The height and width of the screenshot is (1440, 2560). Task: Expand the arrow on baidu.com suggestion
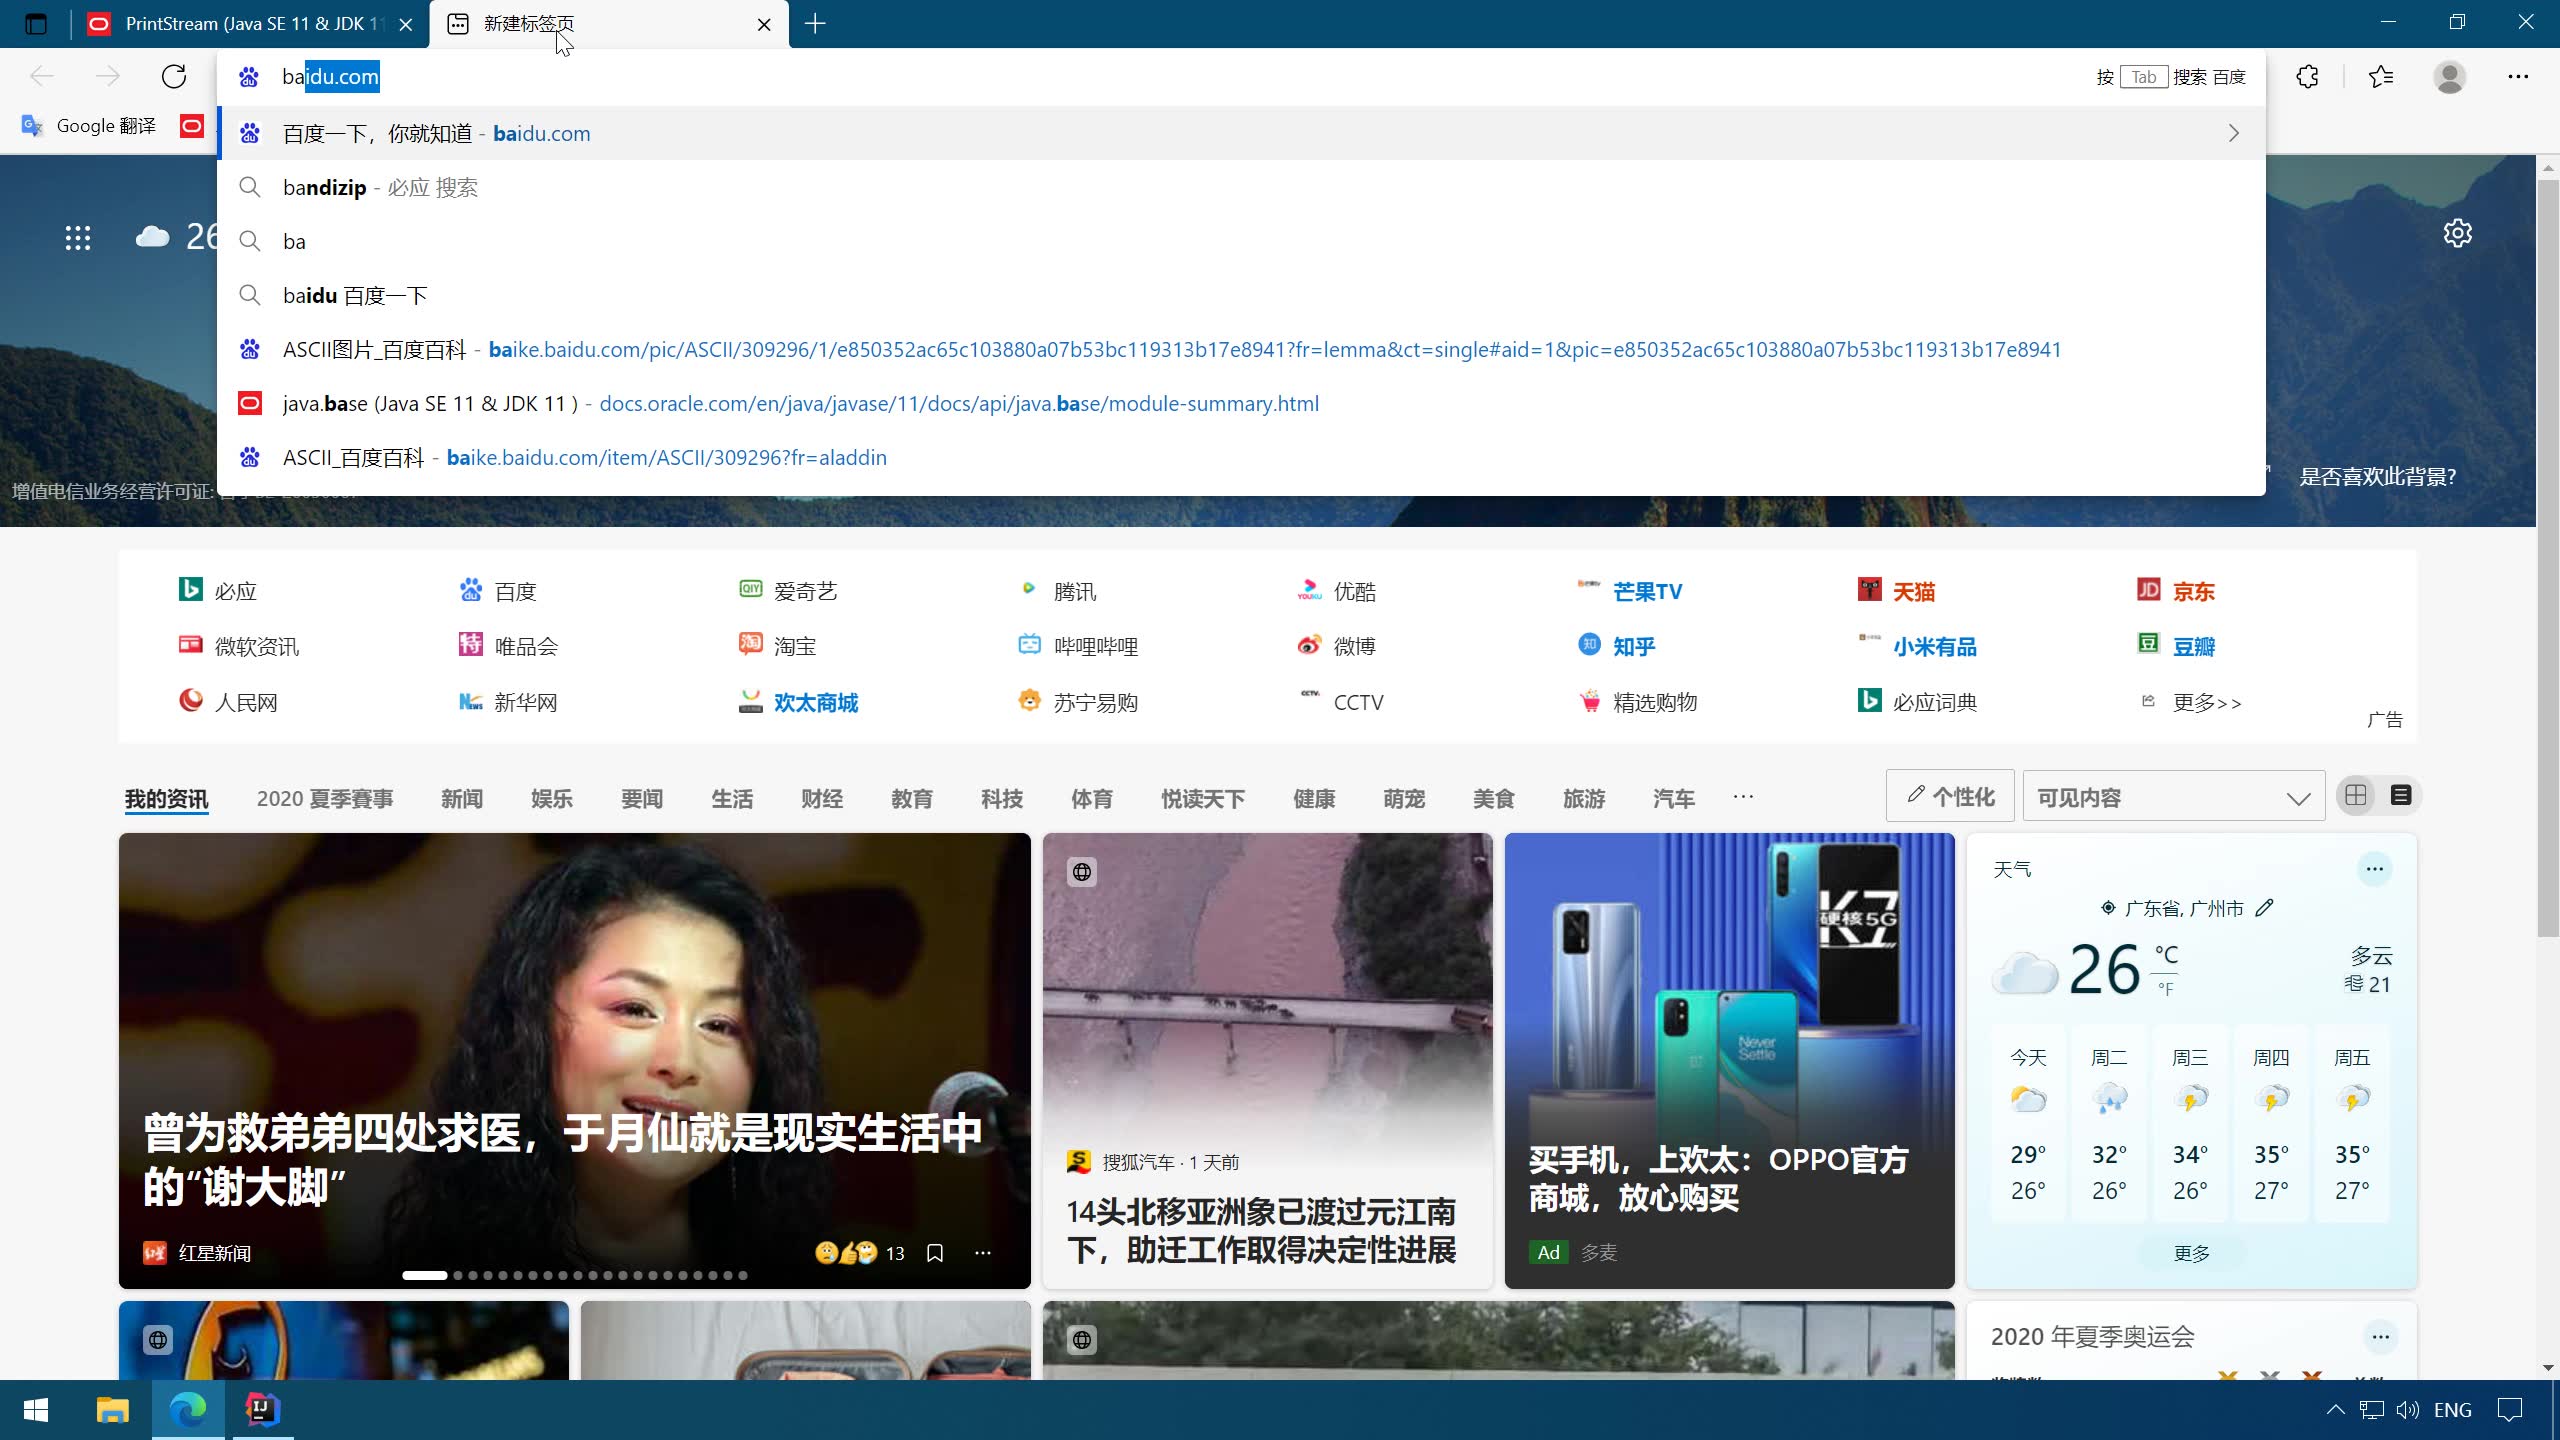[2234, 133]
